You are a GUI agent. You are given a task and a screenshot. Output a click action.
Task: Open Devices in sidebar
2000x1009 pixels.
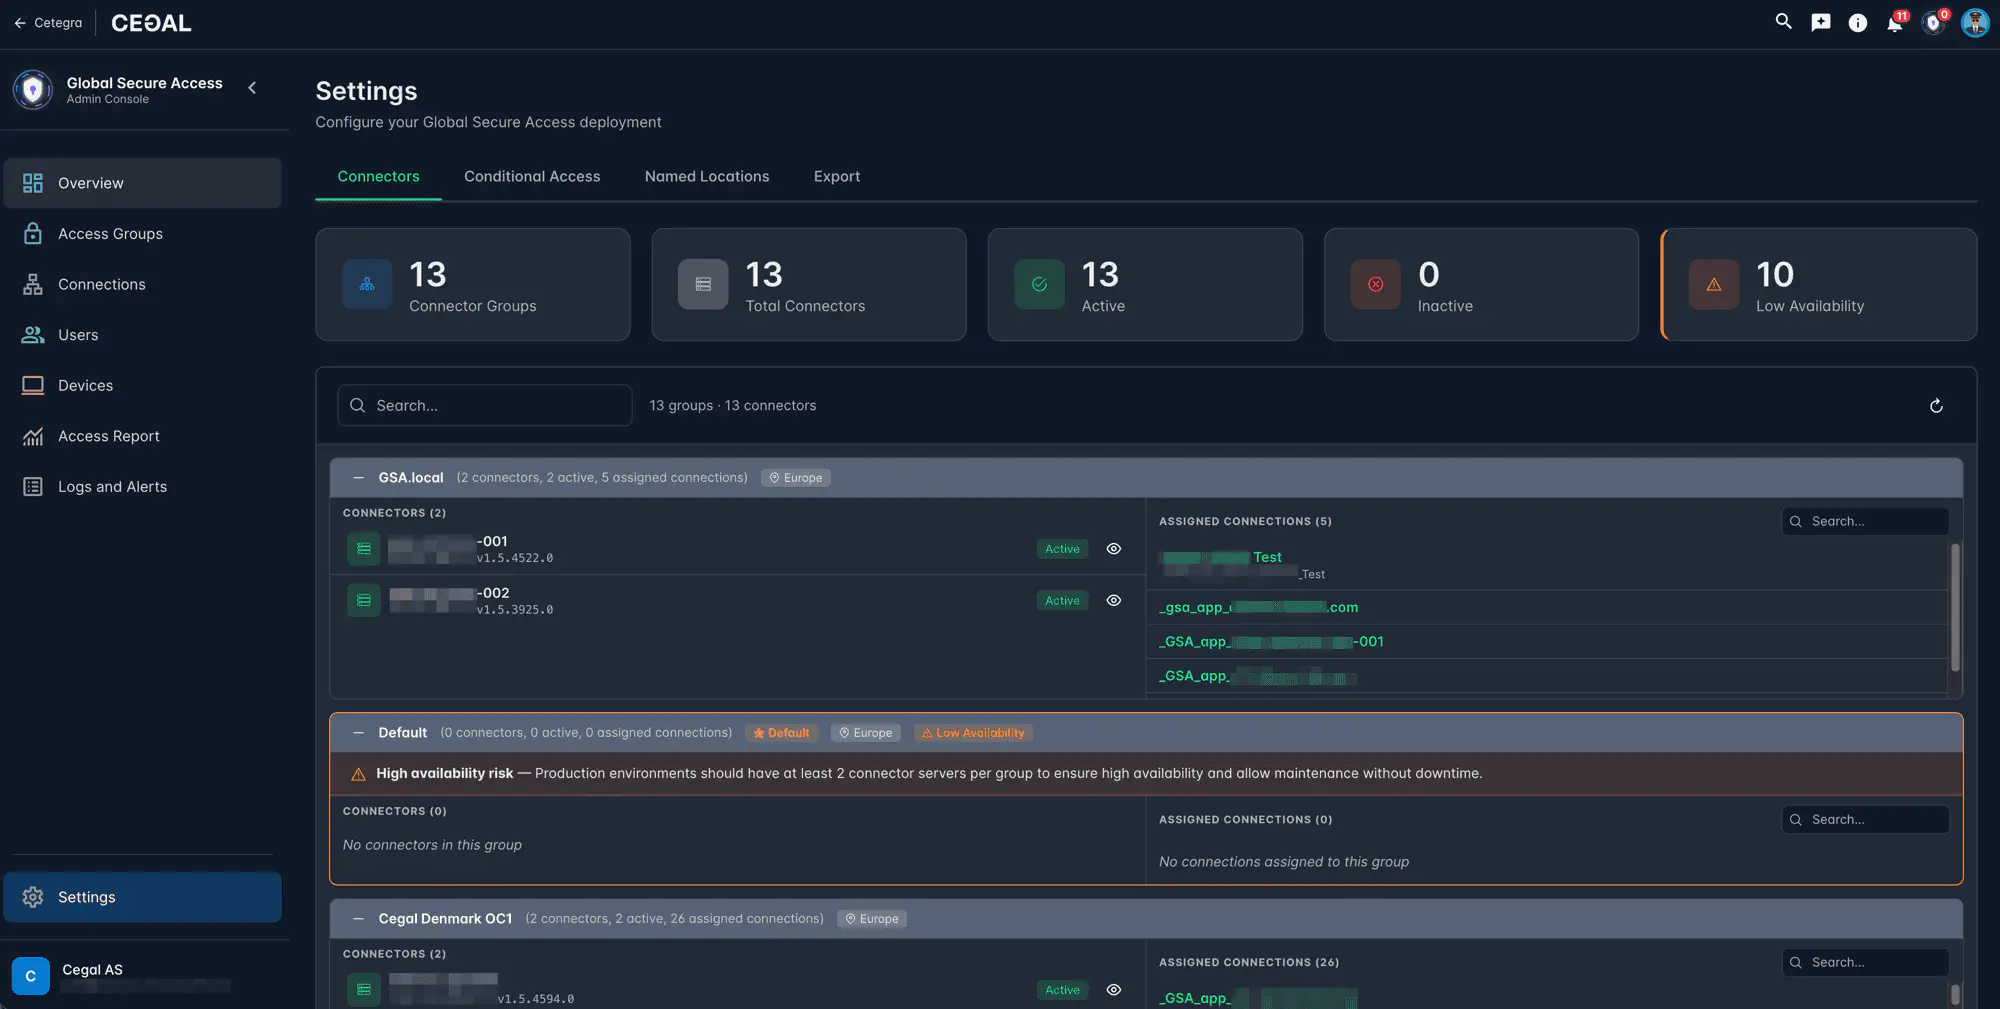(142, 385)
